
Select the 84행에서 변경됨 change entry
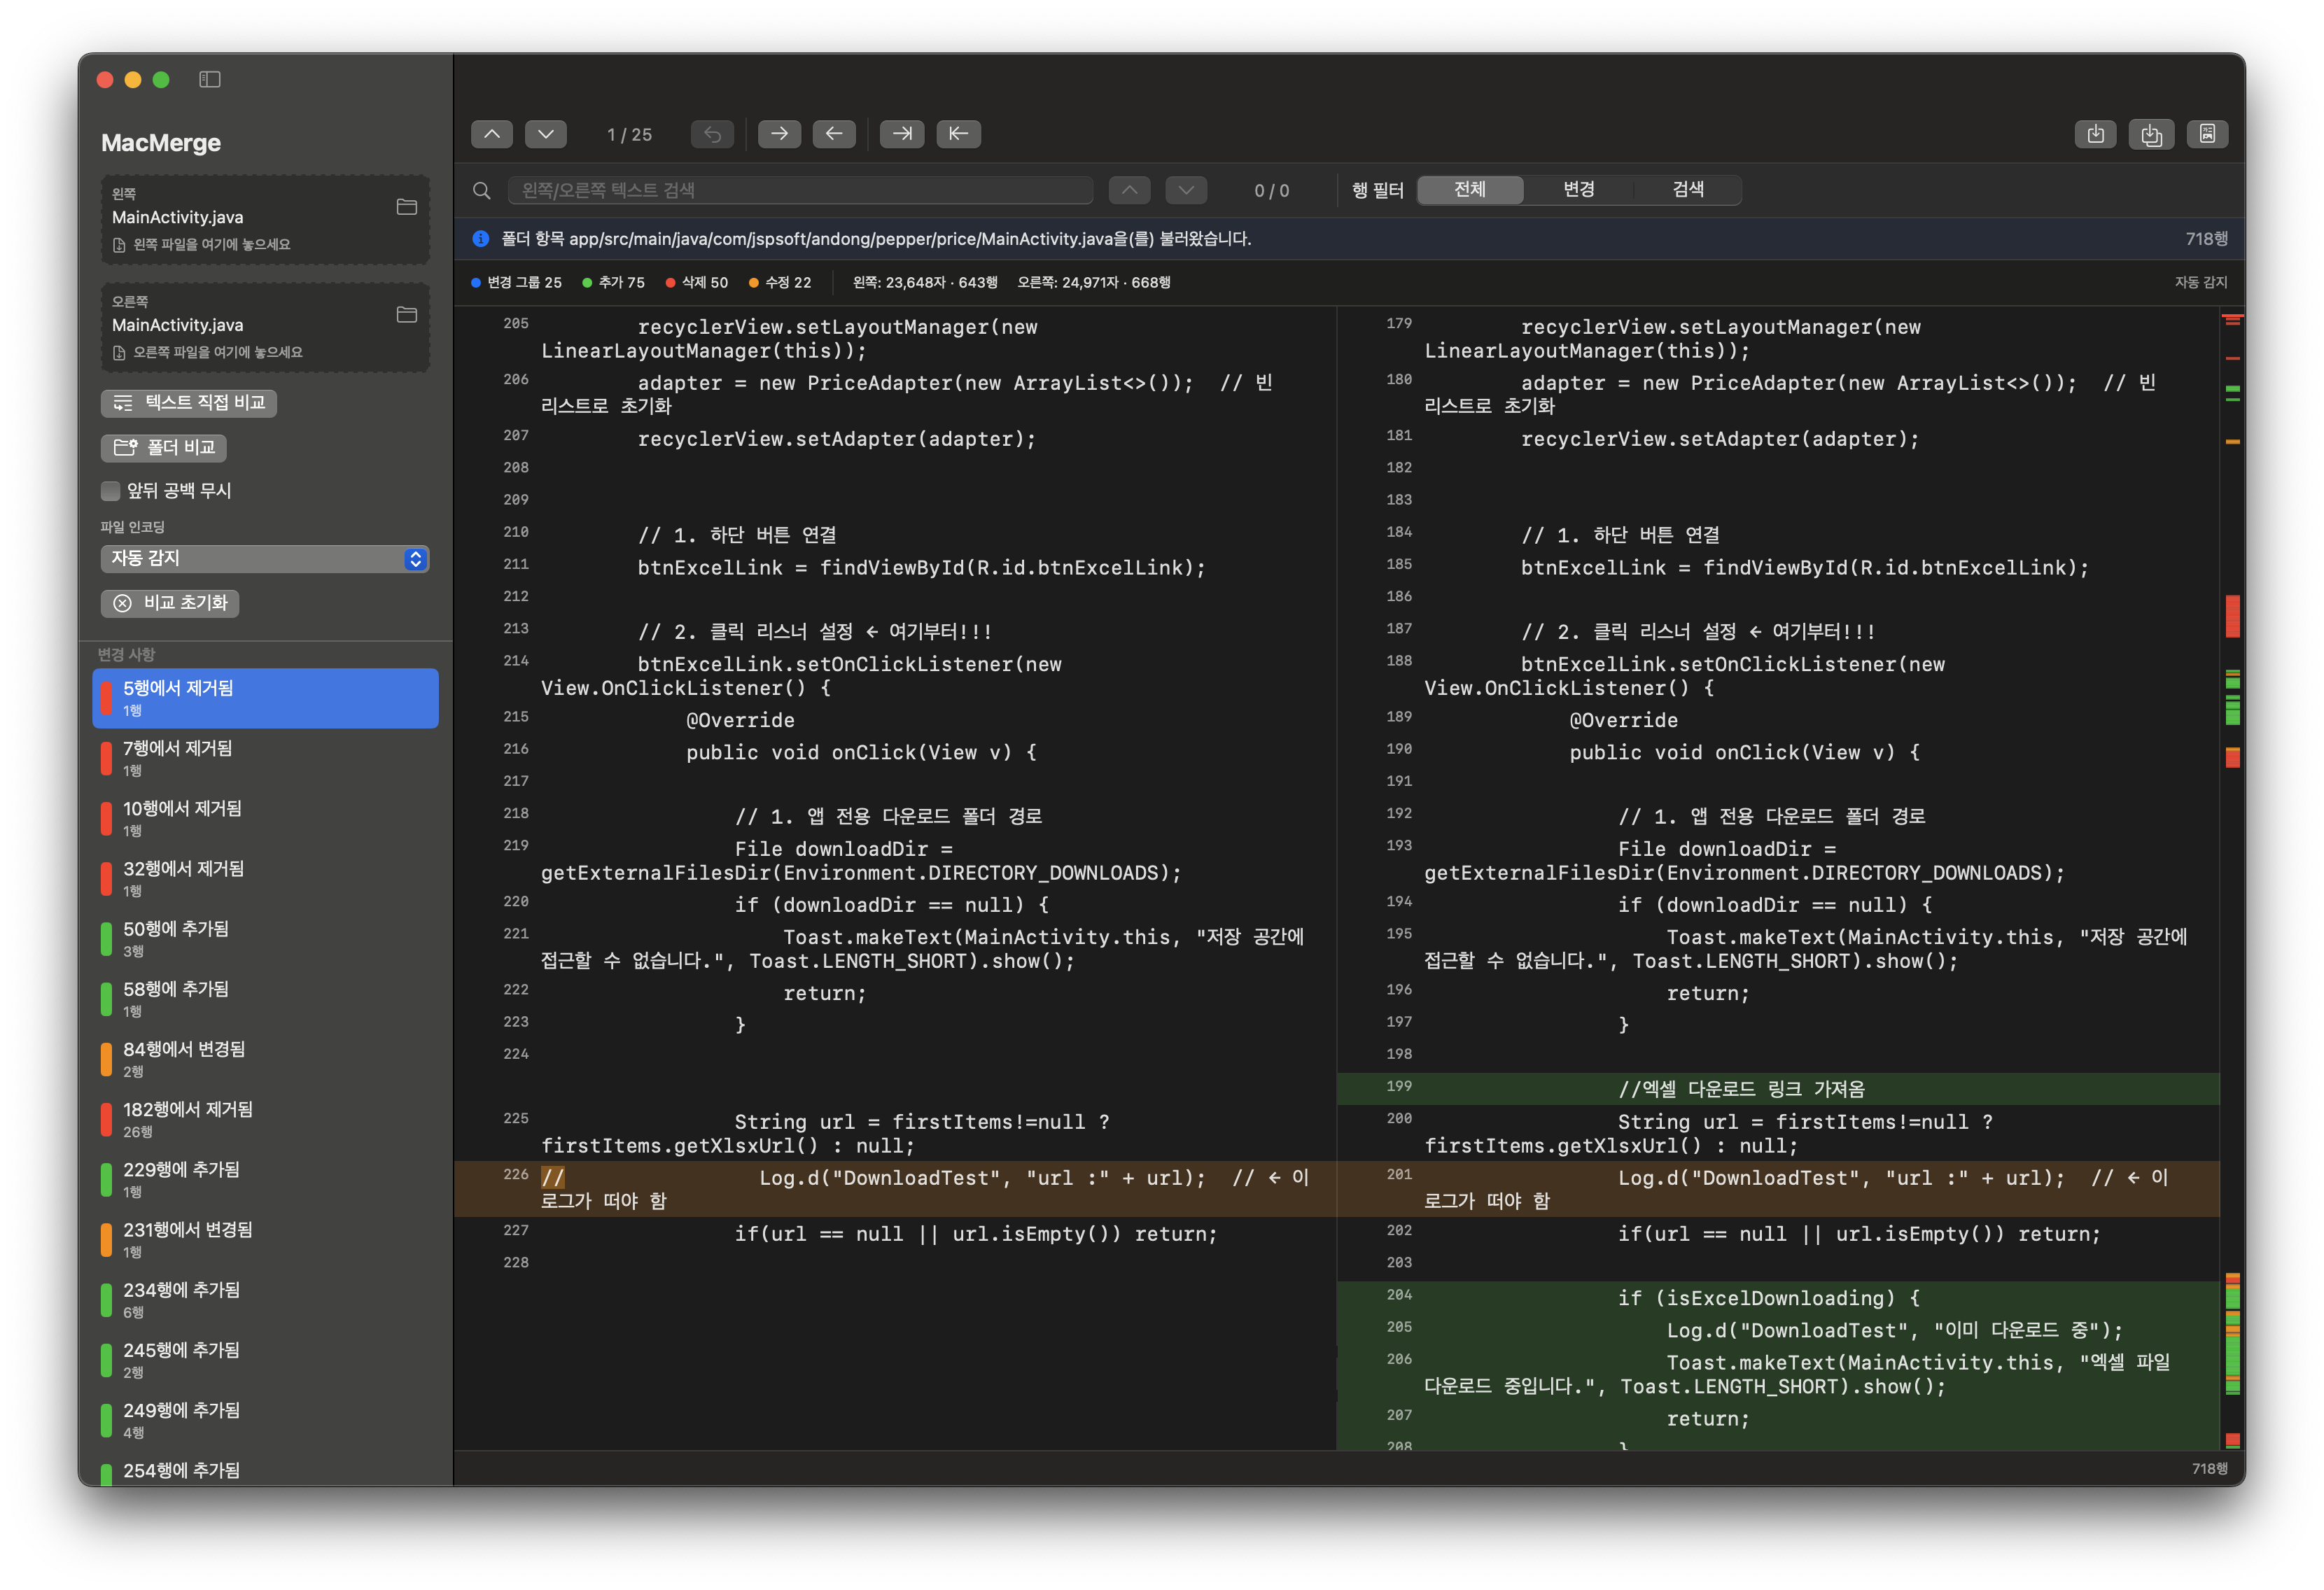[265, 1059]
